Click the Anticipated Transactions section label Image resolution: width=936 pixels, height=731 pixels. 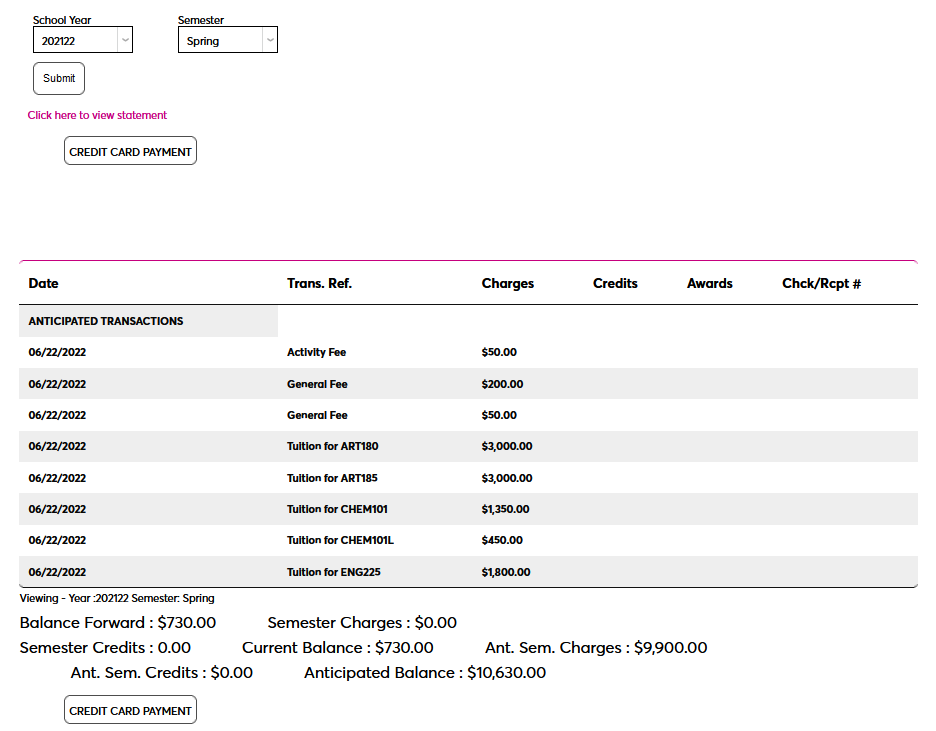106,322
